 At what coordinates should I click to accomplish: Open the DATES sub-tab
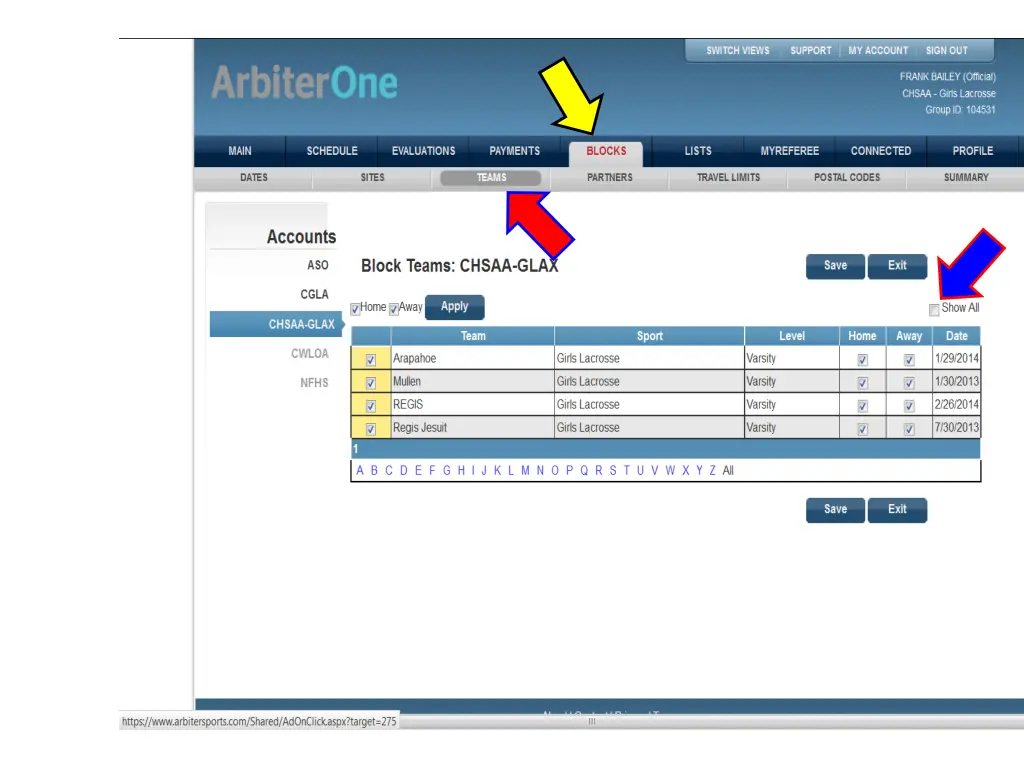(x=253, y=178)
